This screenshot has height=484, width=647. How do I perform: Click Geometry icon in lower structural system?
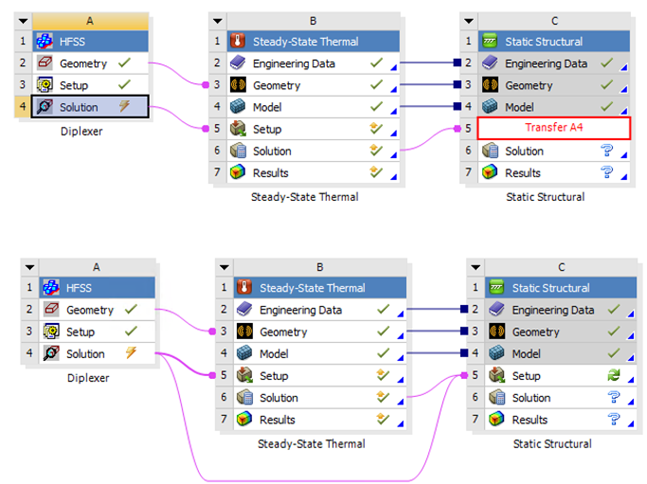(496, 331)
